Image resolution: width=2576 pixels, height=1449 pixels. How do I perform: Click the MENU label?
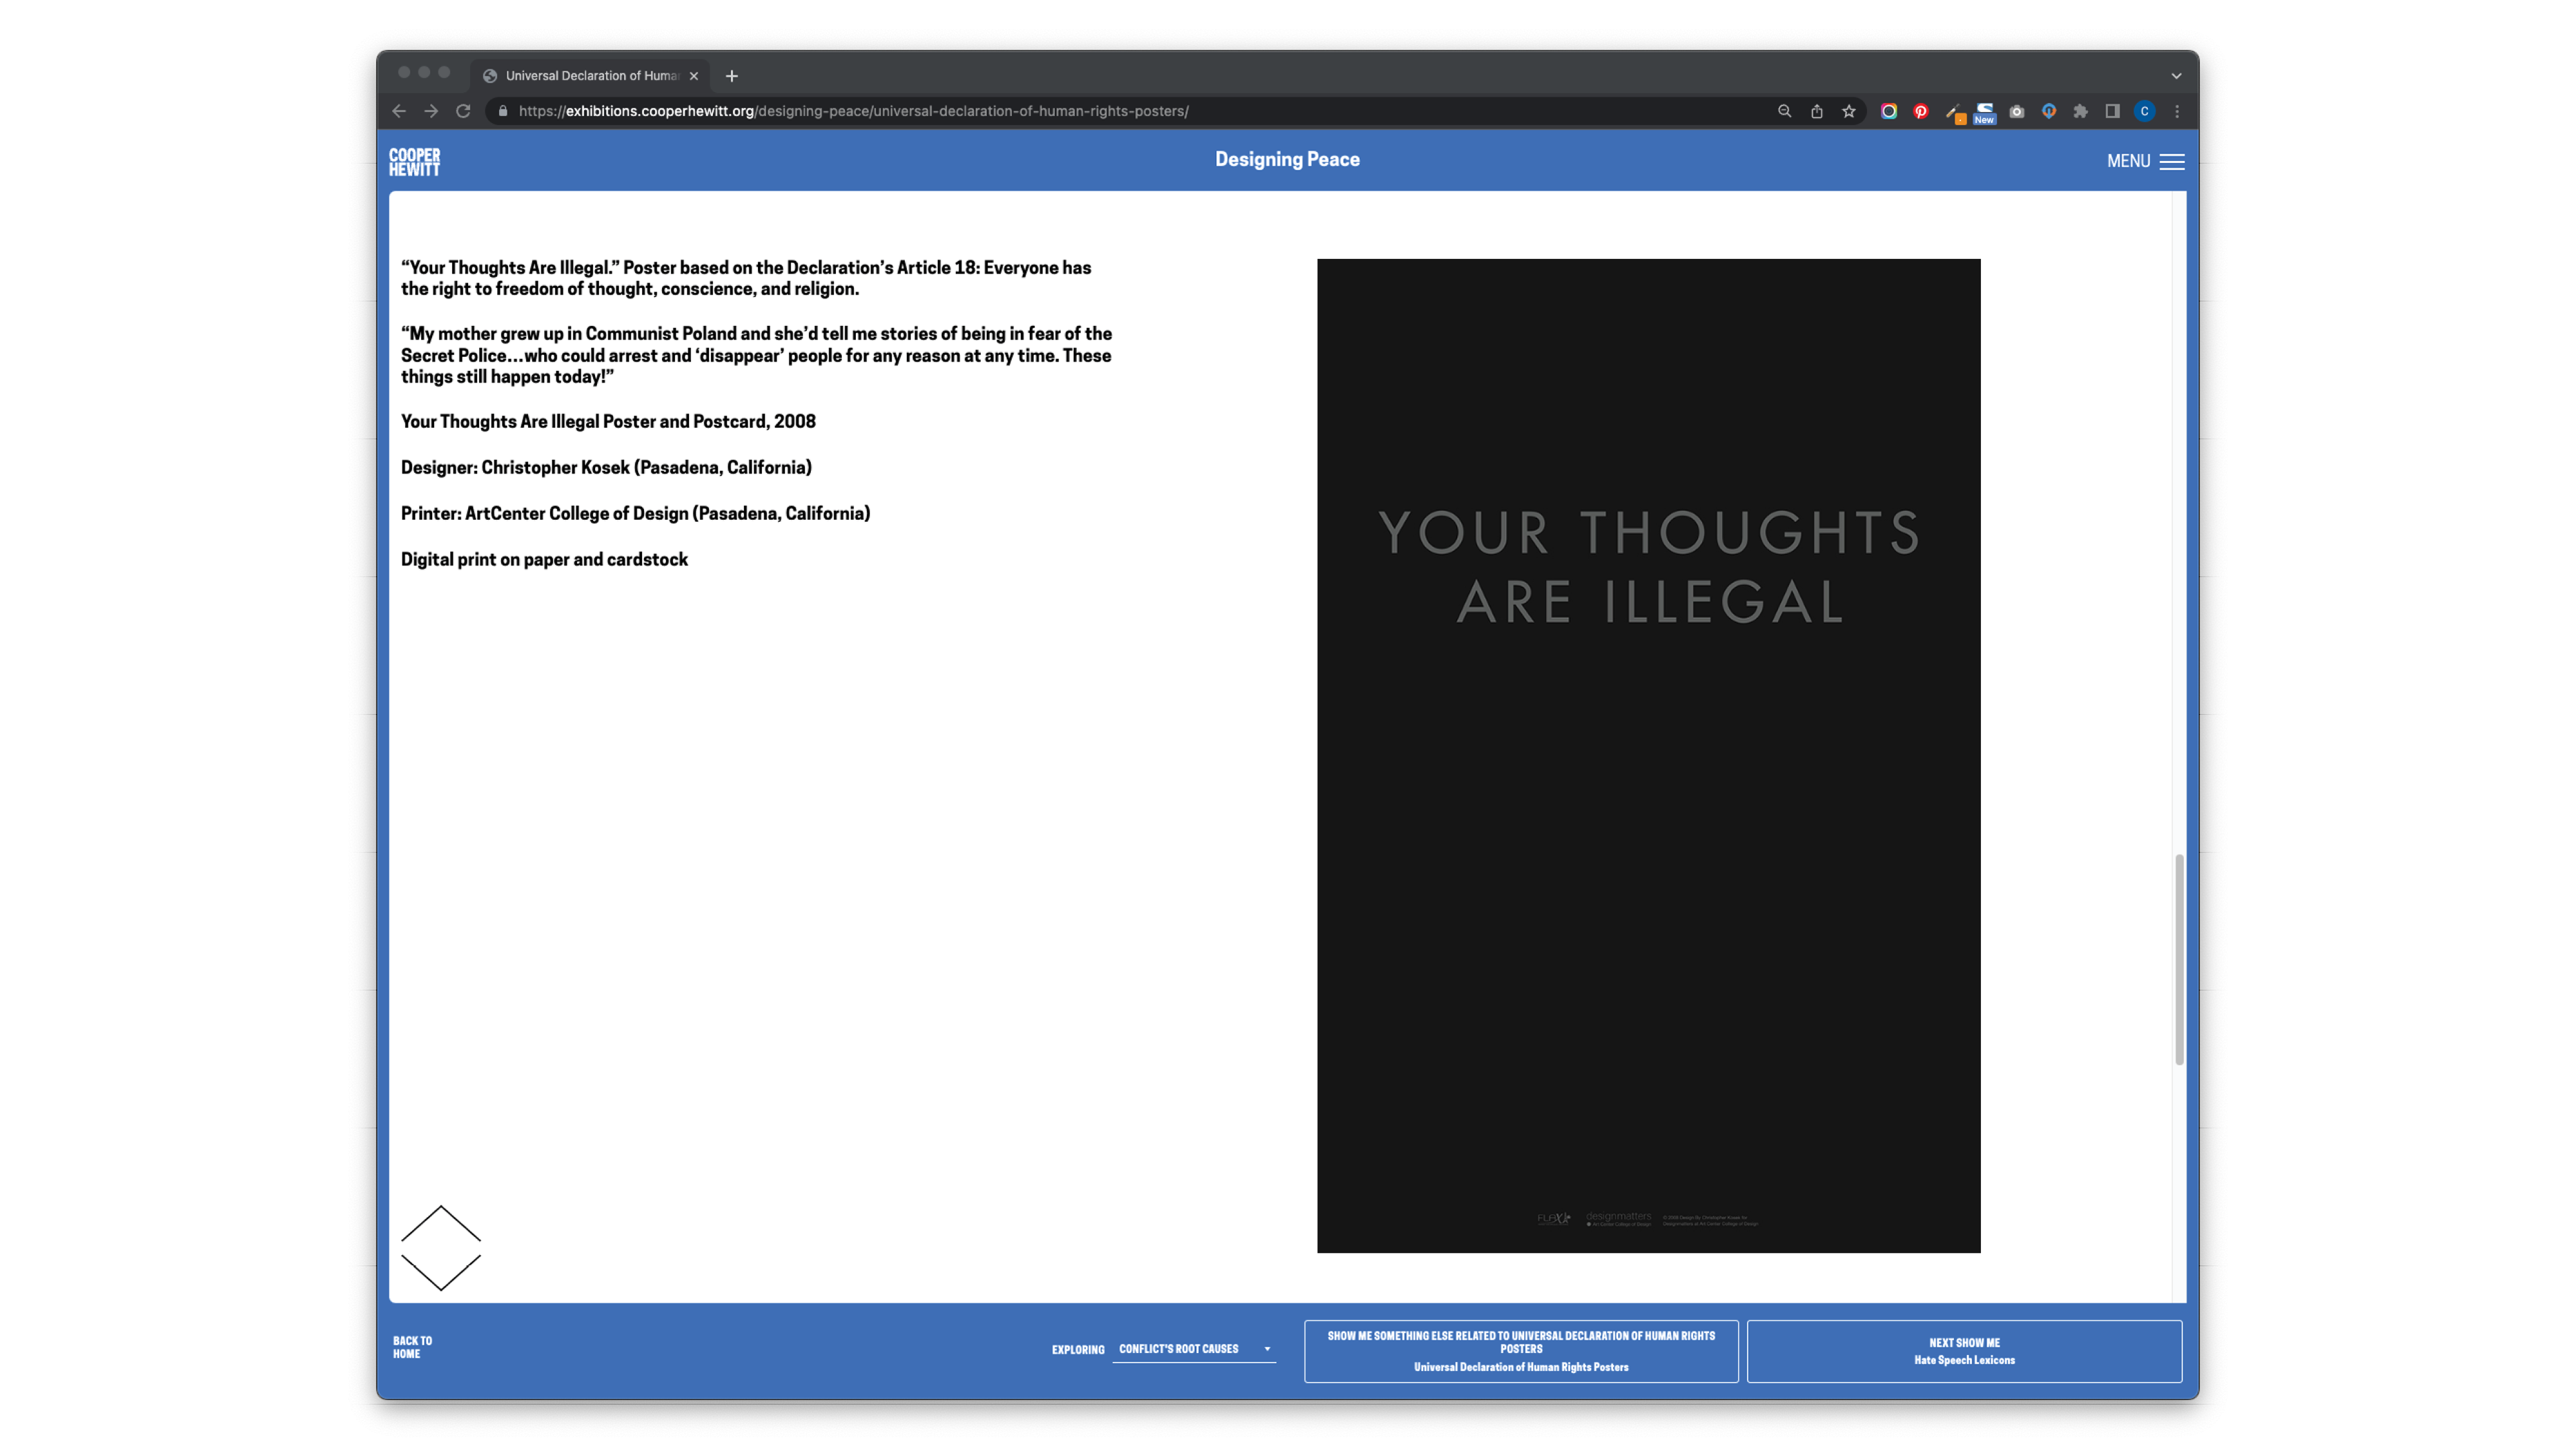point(2128,161)
